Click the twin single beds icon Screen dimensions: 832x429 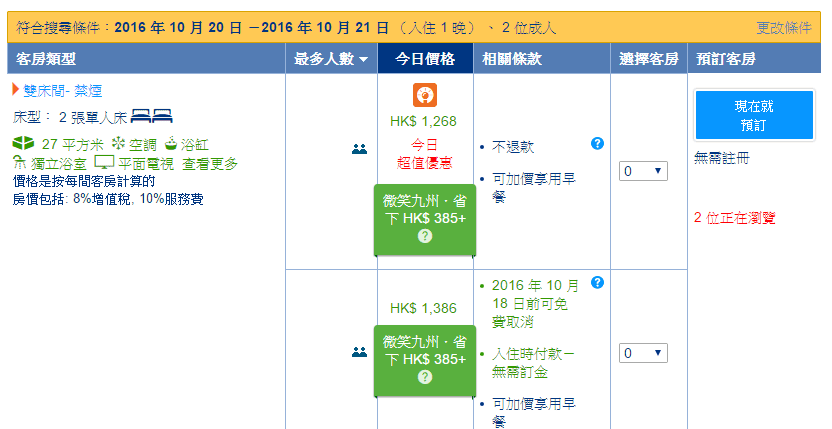pyautogui.click(x=152, y=117)
